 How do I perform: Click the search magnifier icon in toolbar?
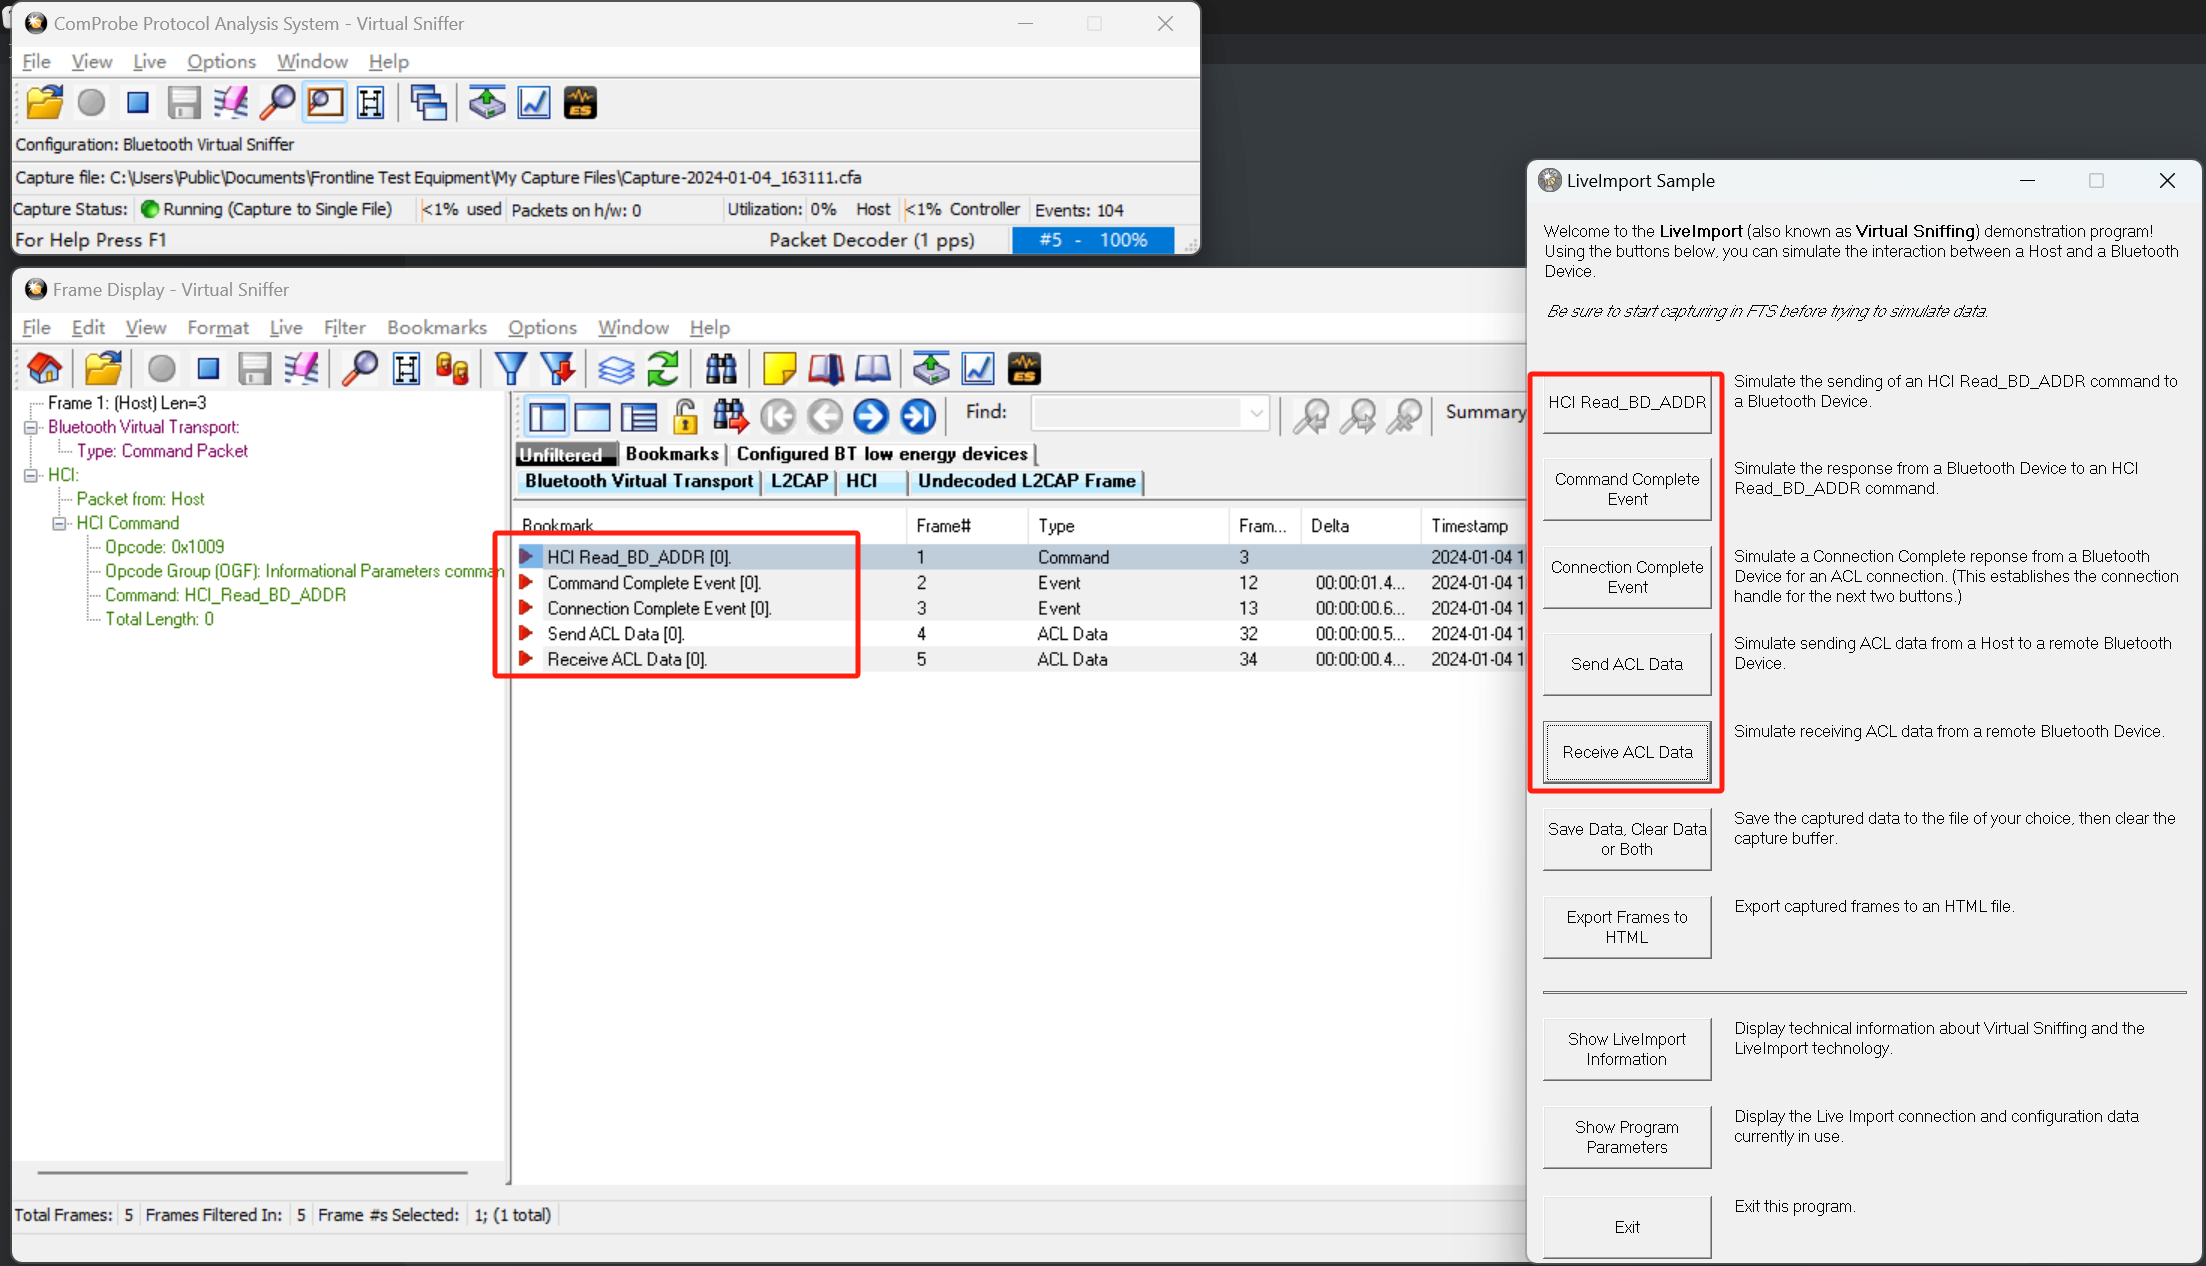277,101
